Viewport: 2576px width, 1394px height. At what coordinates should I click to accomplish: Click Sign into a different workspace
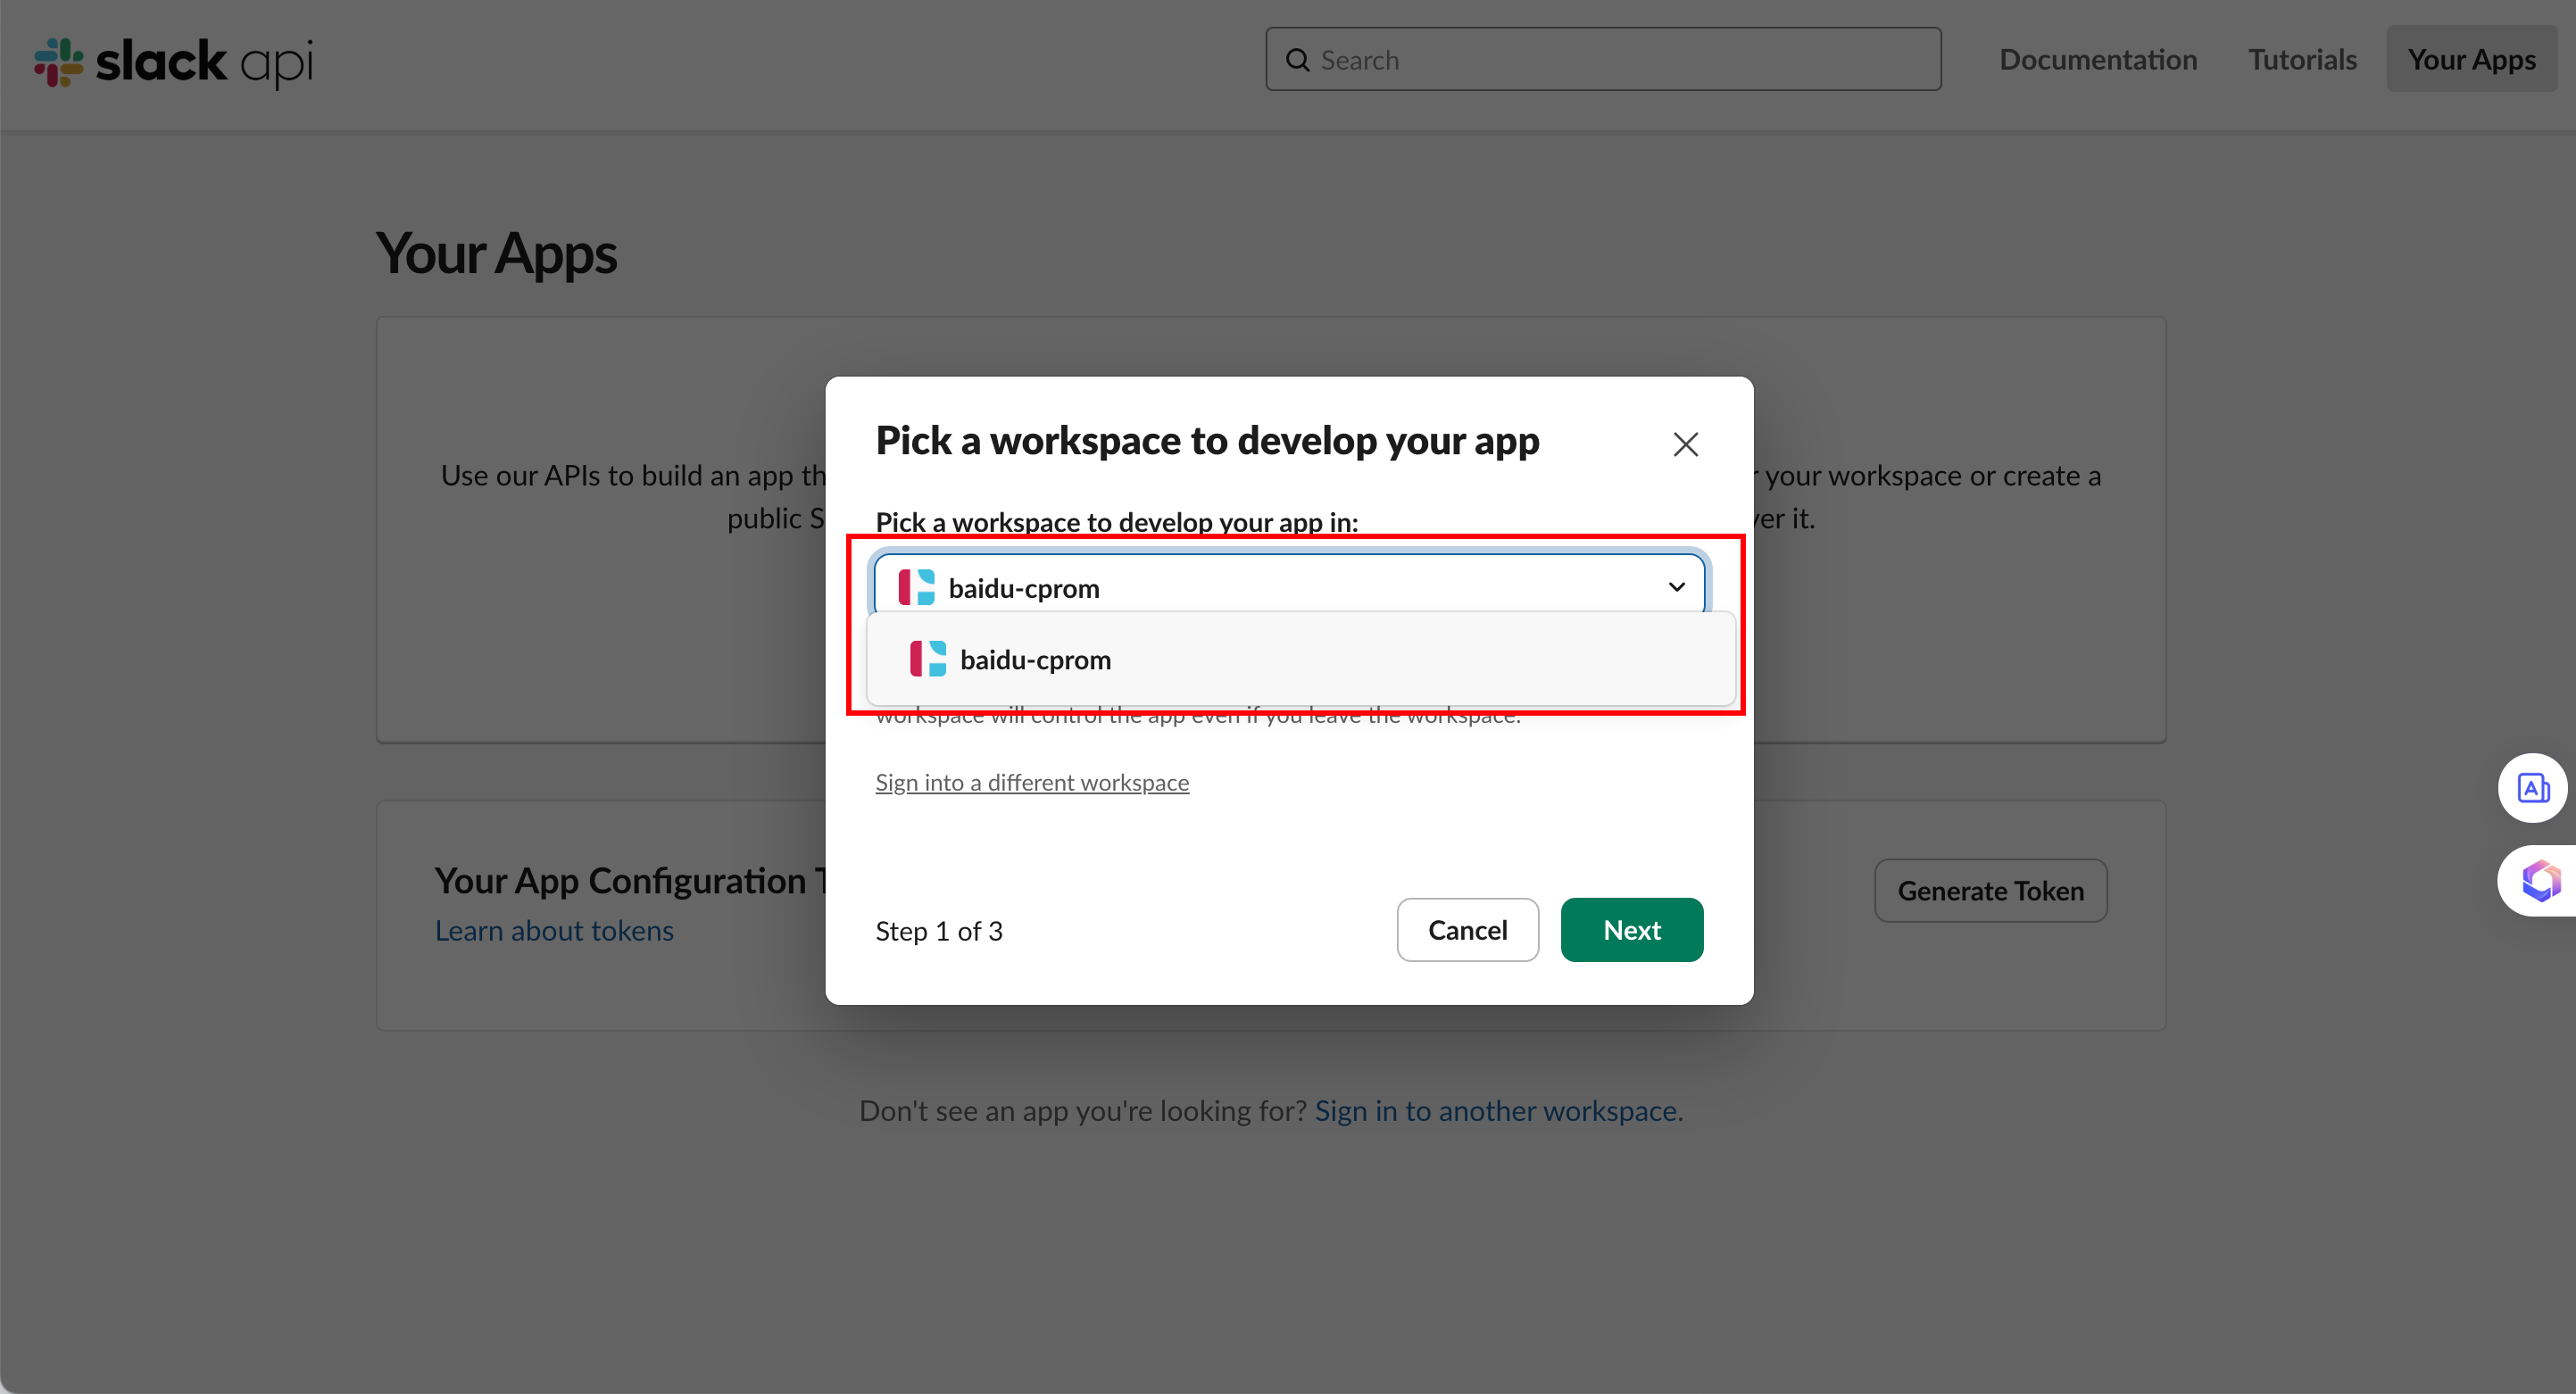(x=1032, y=782)
